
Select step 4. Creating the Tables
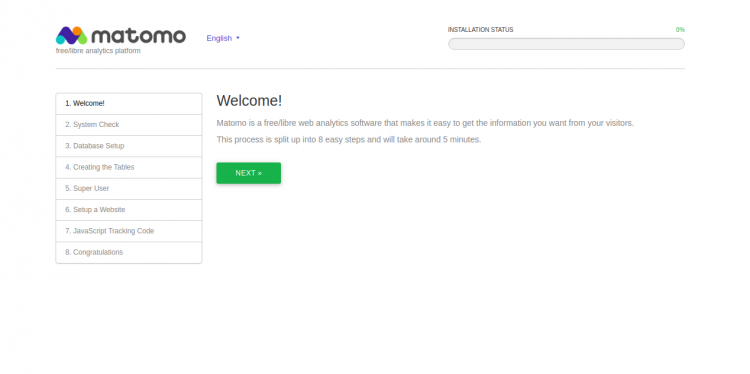(x=129, y=167)
